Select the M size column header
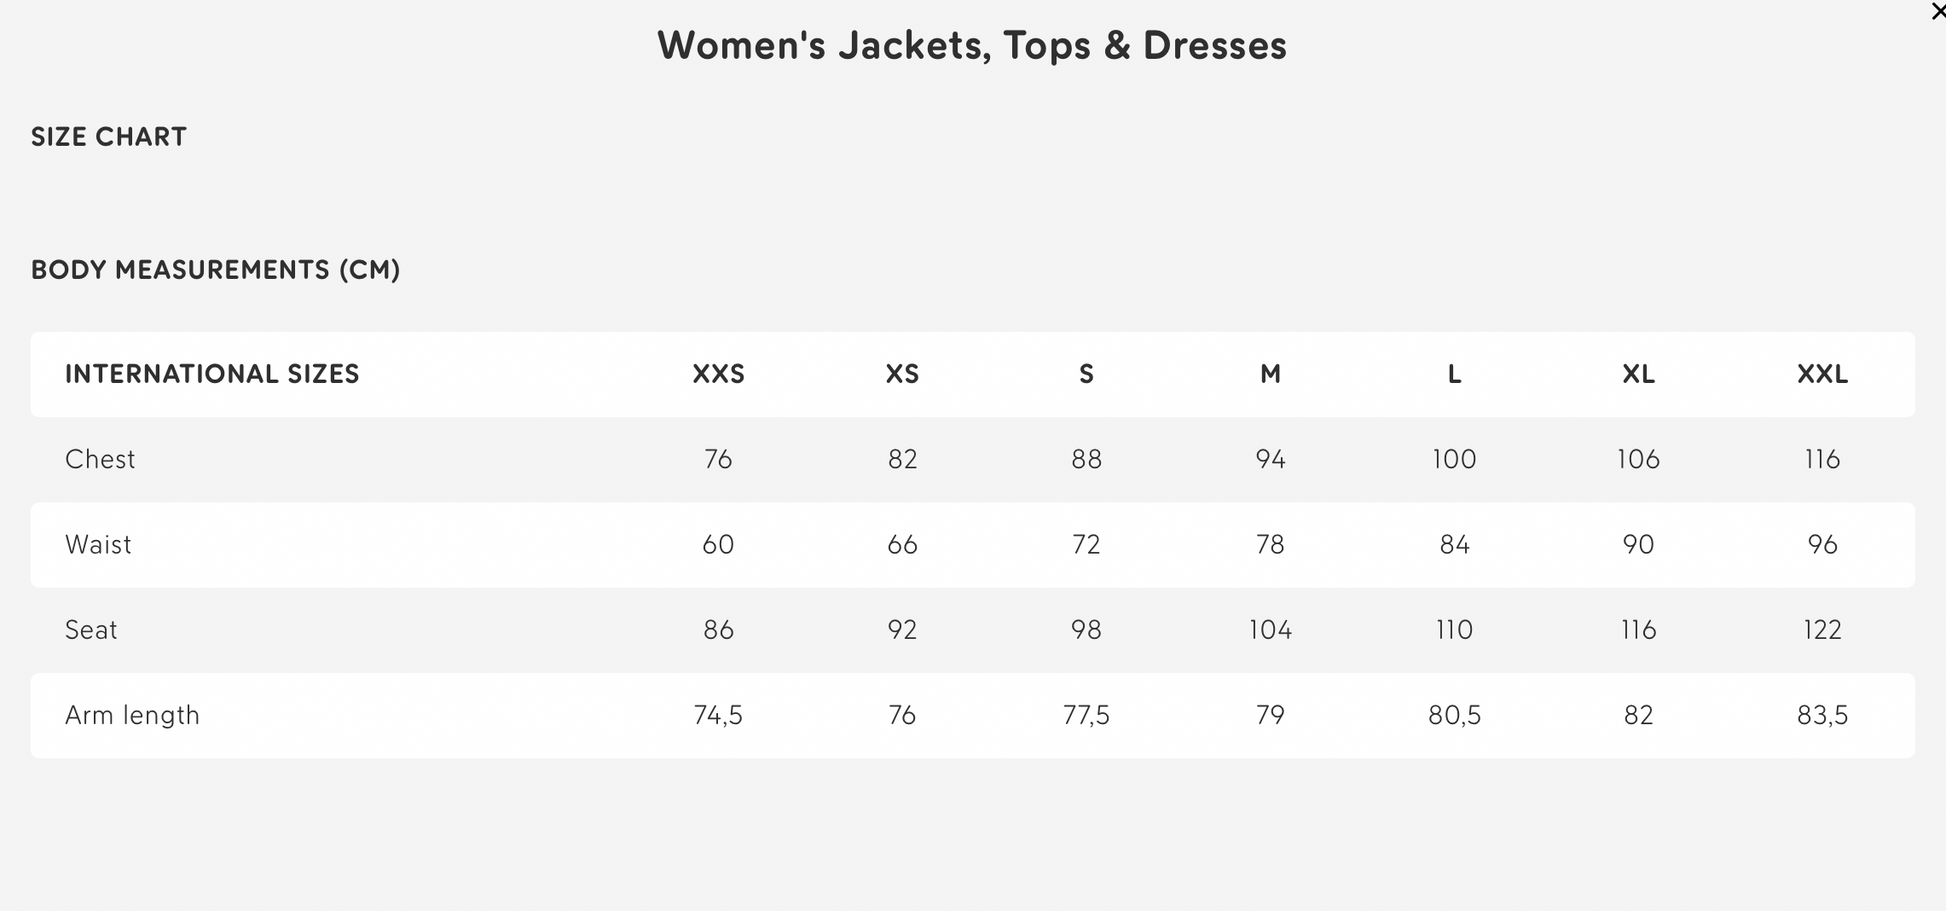Screen dimensions: 1946x911 [1269, 374]
